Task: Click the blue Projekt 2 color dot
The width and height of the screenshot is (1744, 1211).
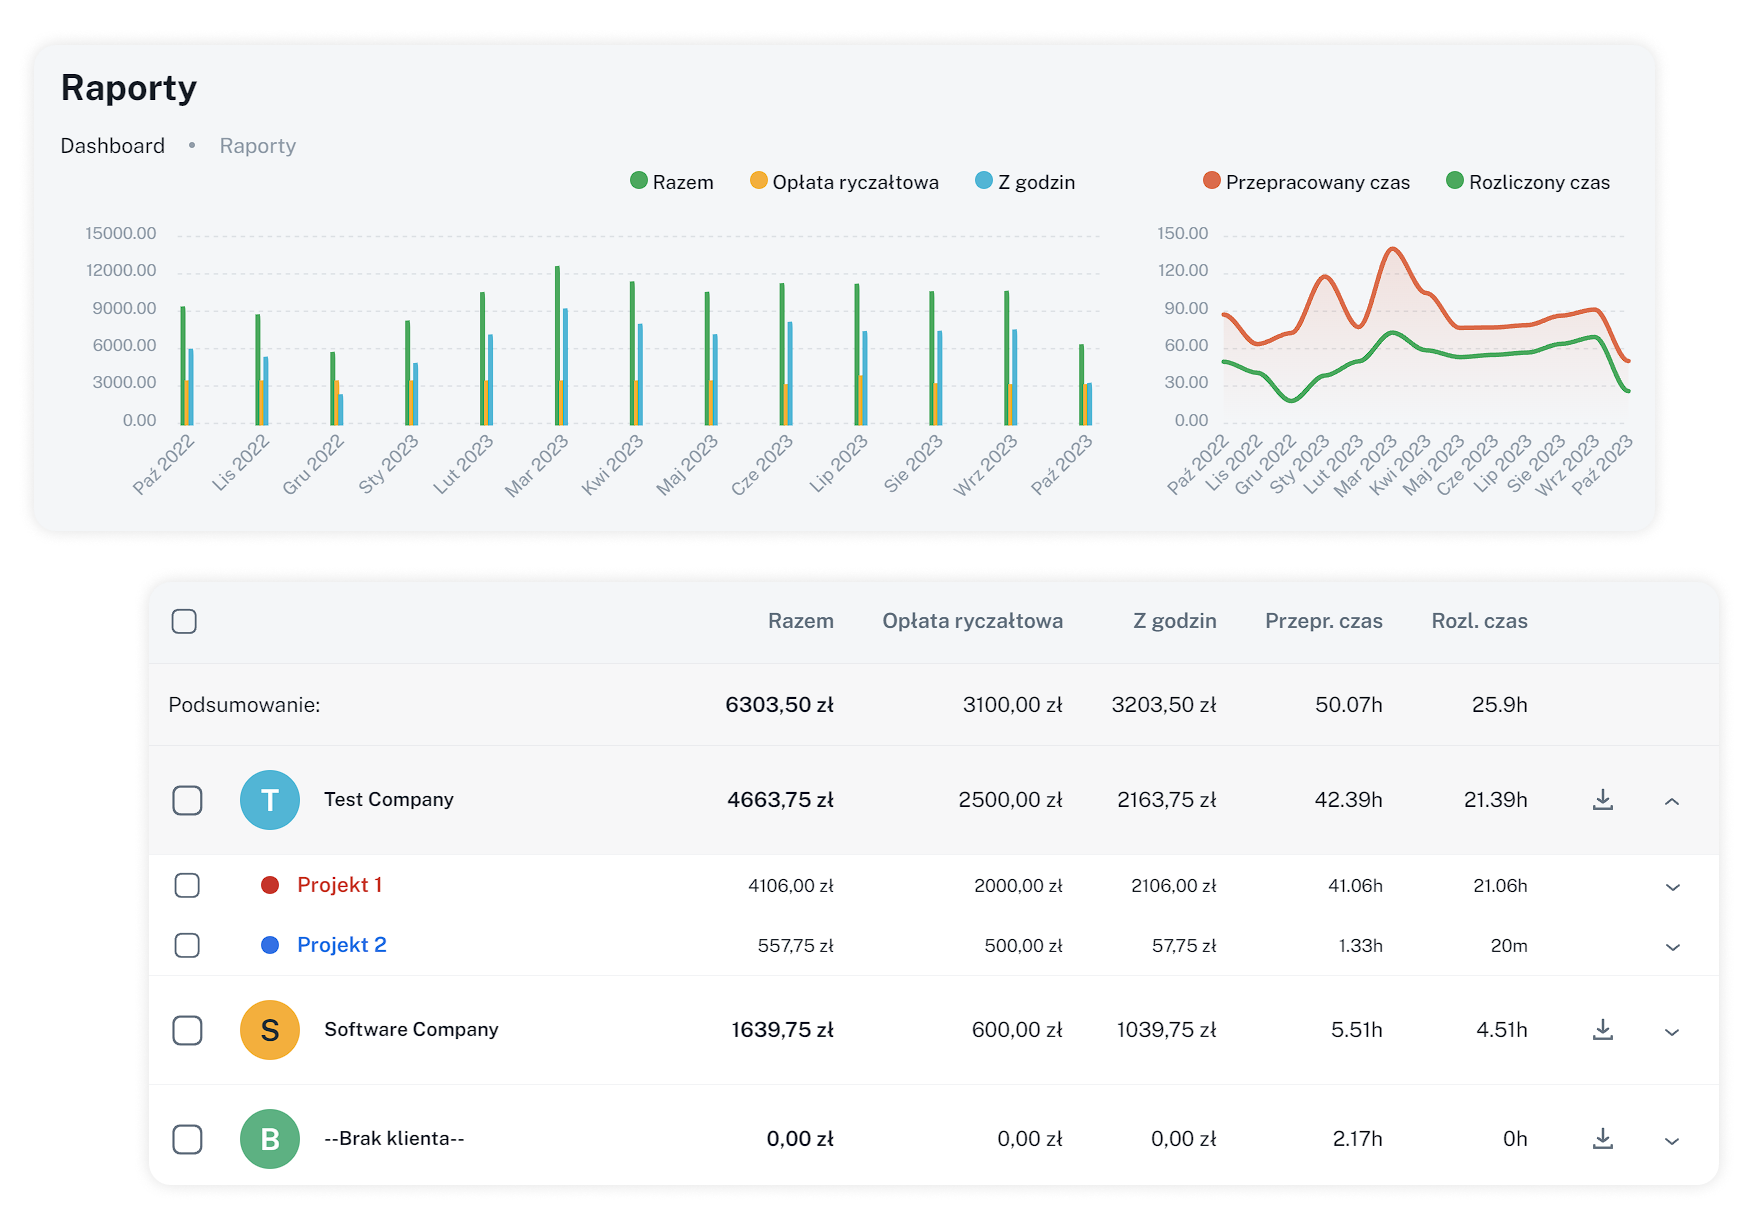Action: [x=270, y=945]
